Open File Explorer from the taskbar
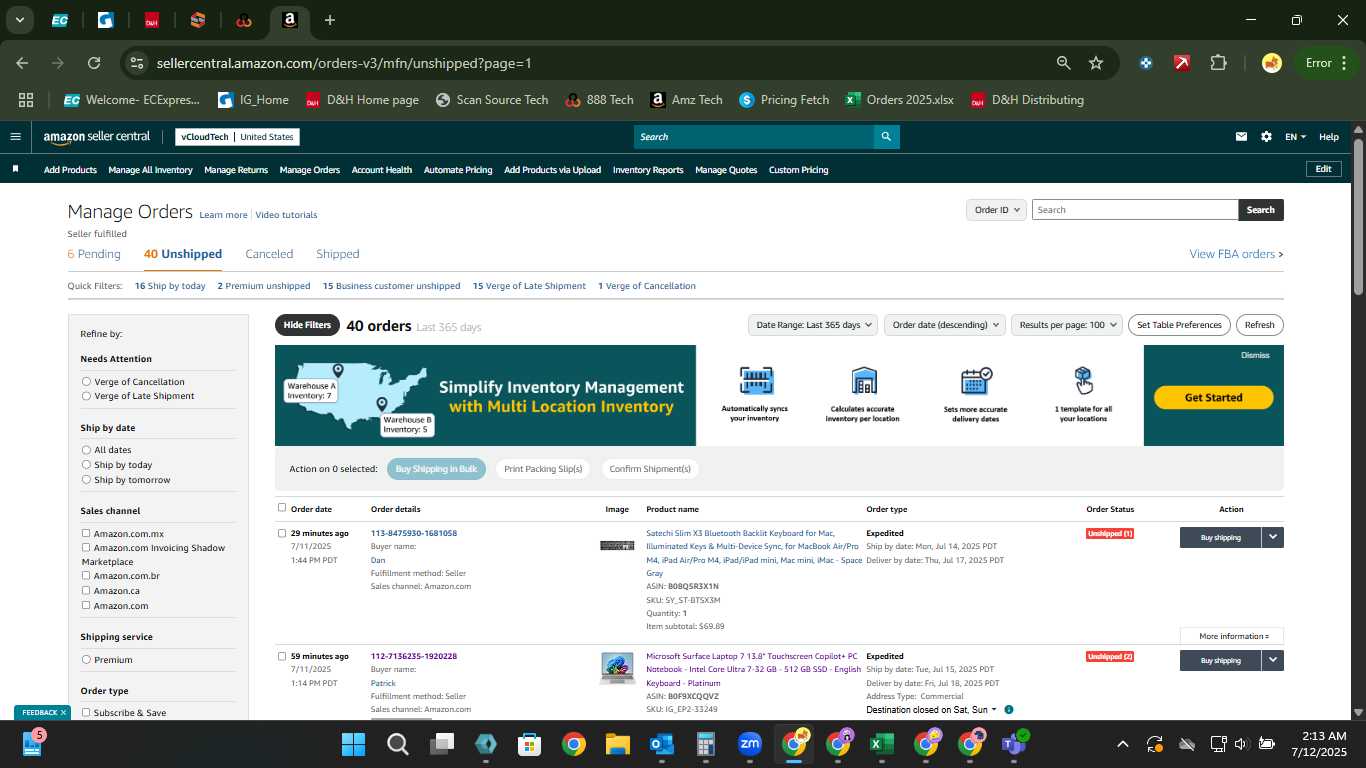Viewport: 1366px width, 768px height. 617,744
